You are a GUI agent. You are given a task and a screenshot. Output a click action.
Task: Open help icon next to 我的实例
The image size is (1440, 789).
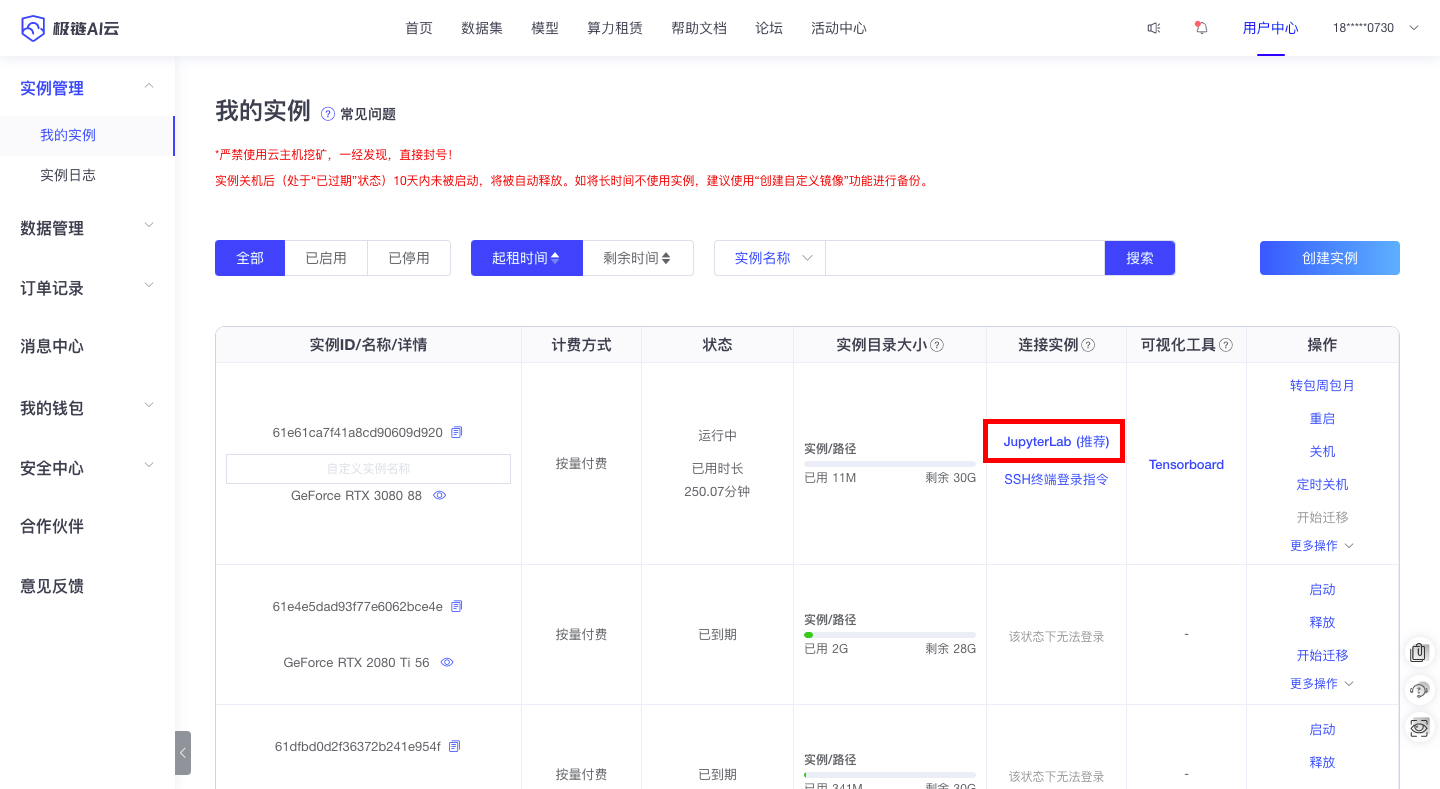(326, 114)
